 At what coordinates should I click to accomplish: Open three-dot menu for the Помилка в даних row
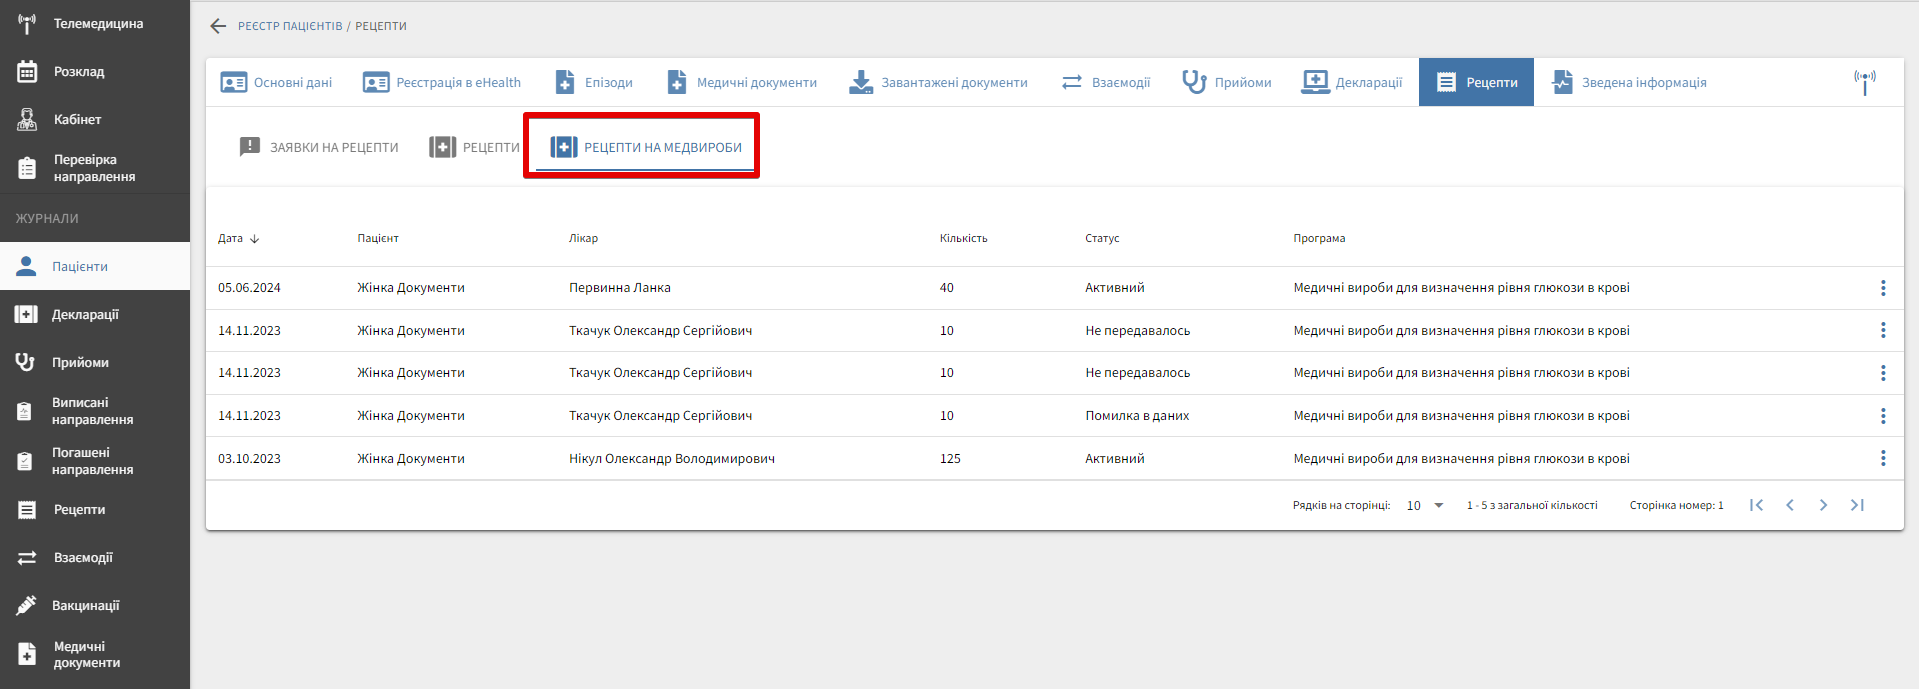point(1882,416)
